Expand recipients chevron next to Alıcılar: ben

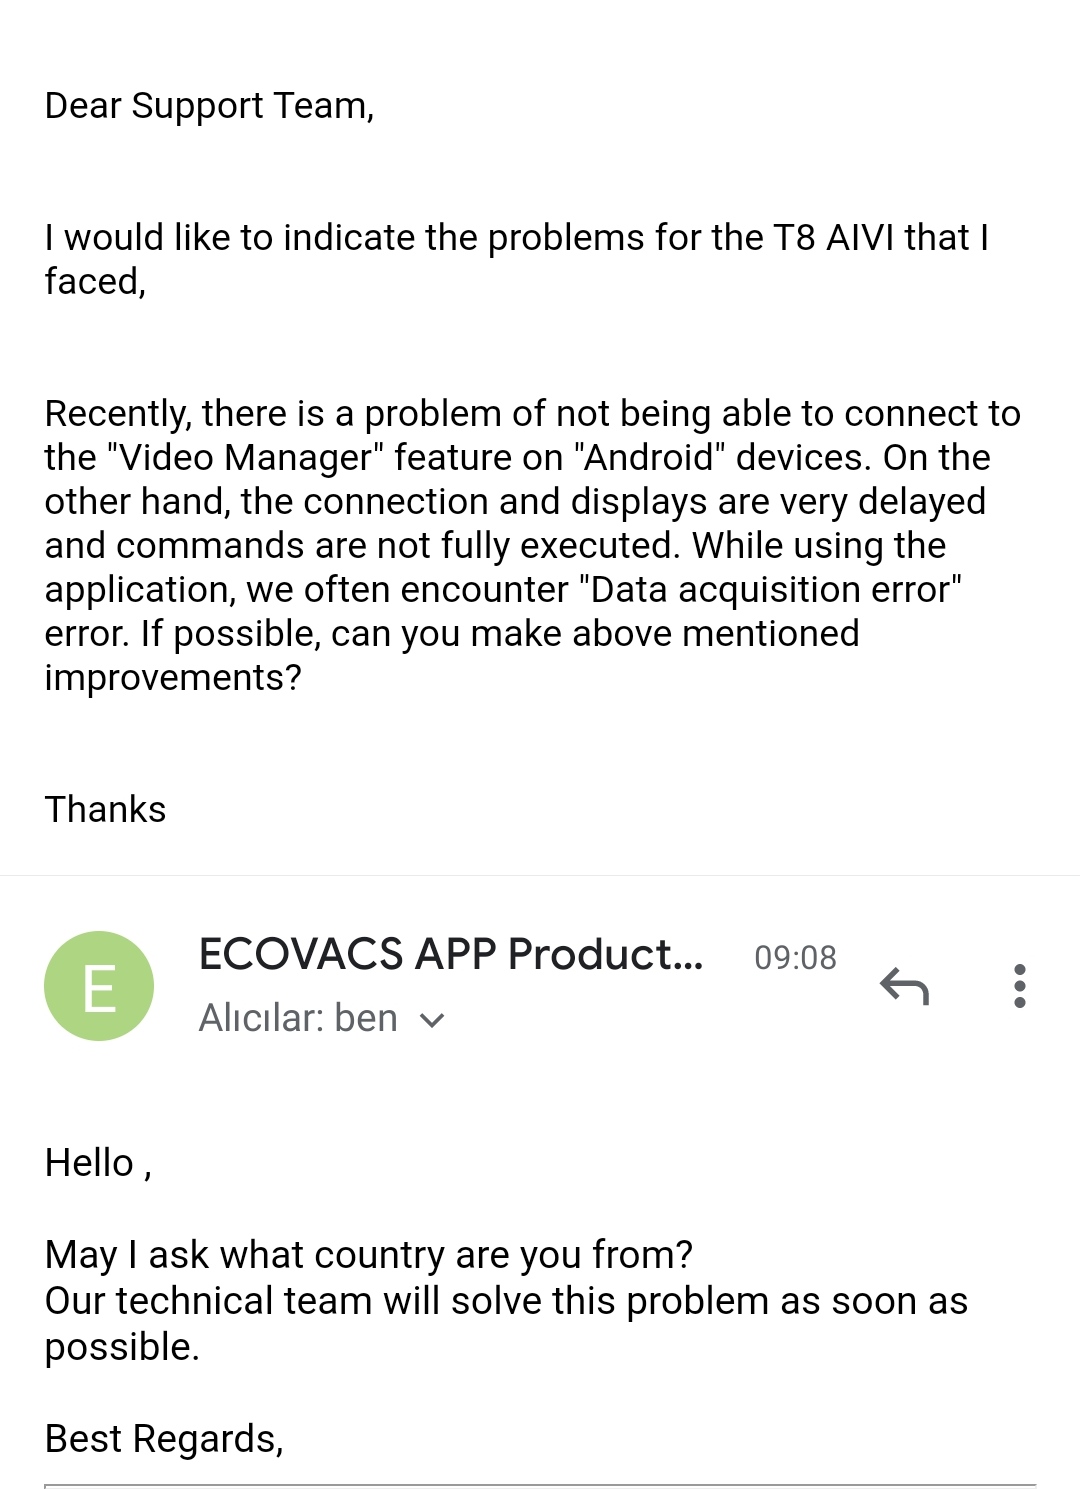pos(432,1020)
